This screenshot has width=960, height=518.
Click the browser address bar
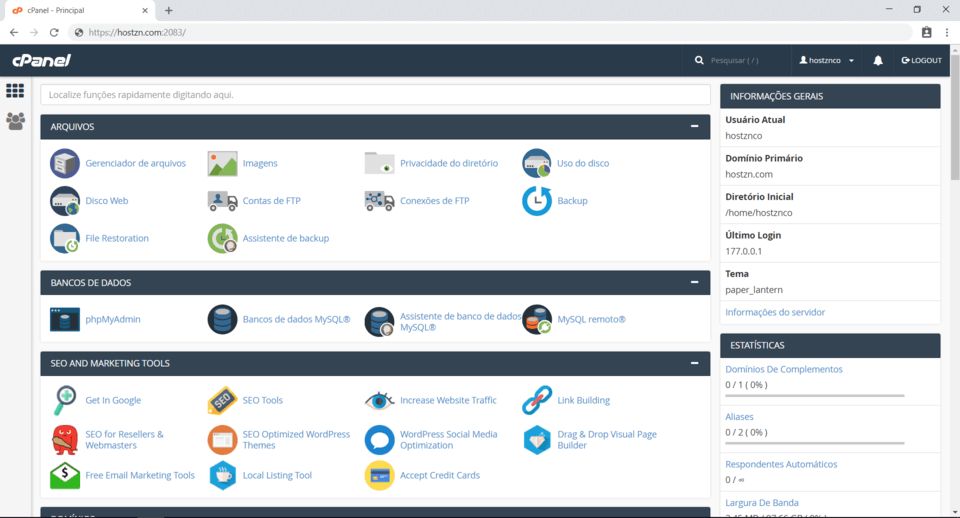490,32
